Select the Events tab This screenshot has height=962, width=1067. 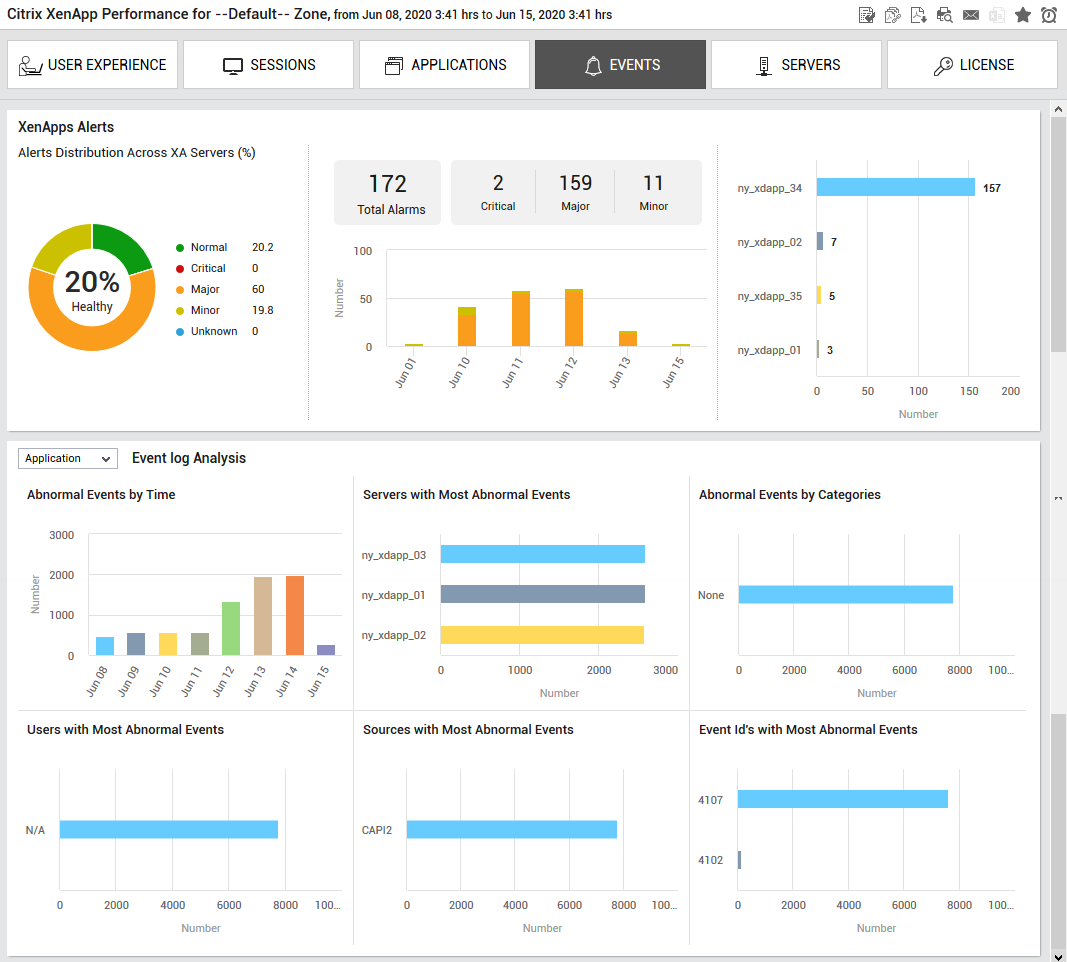coord(621,65)
